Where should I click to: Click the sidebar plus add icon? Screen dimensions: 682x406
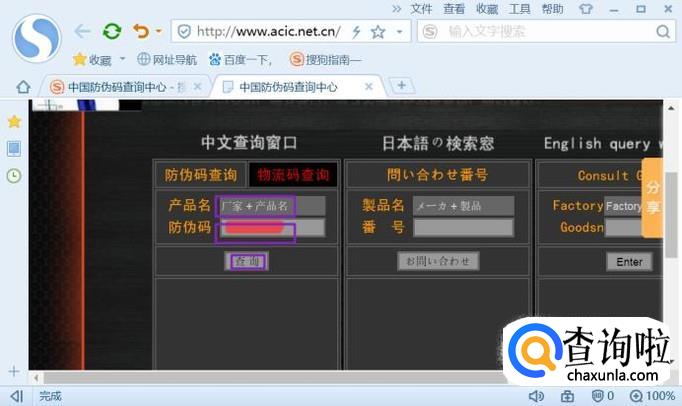[x=14, y=371]
